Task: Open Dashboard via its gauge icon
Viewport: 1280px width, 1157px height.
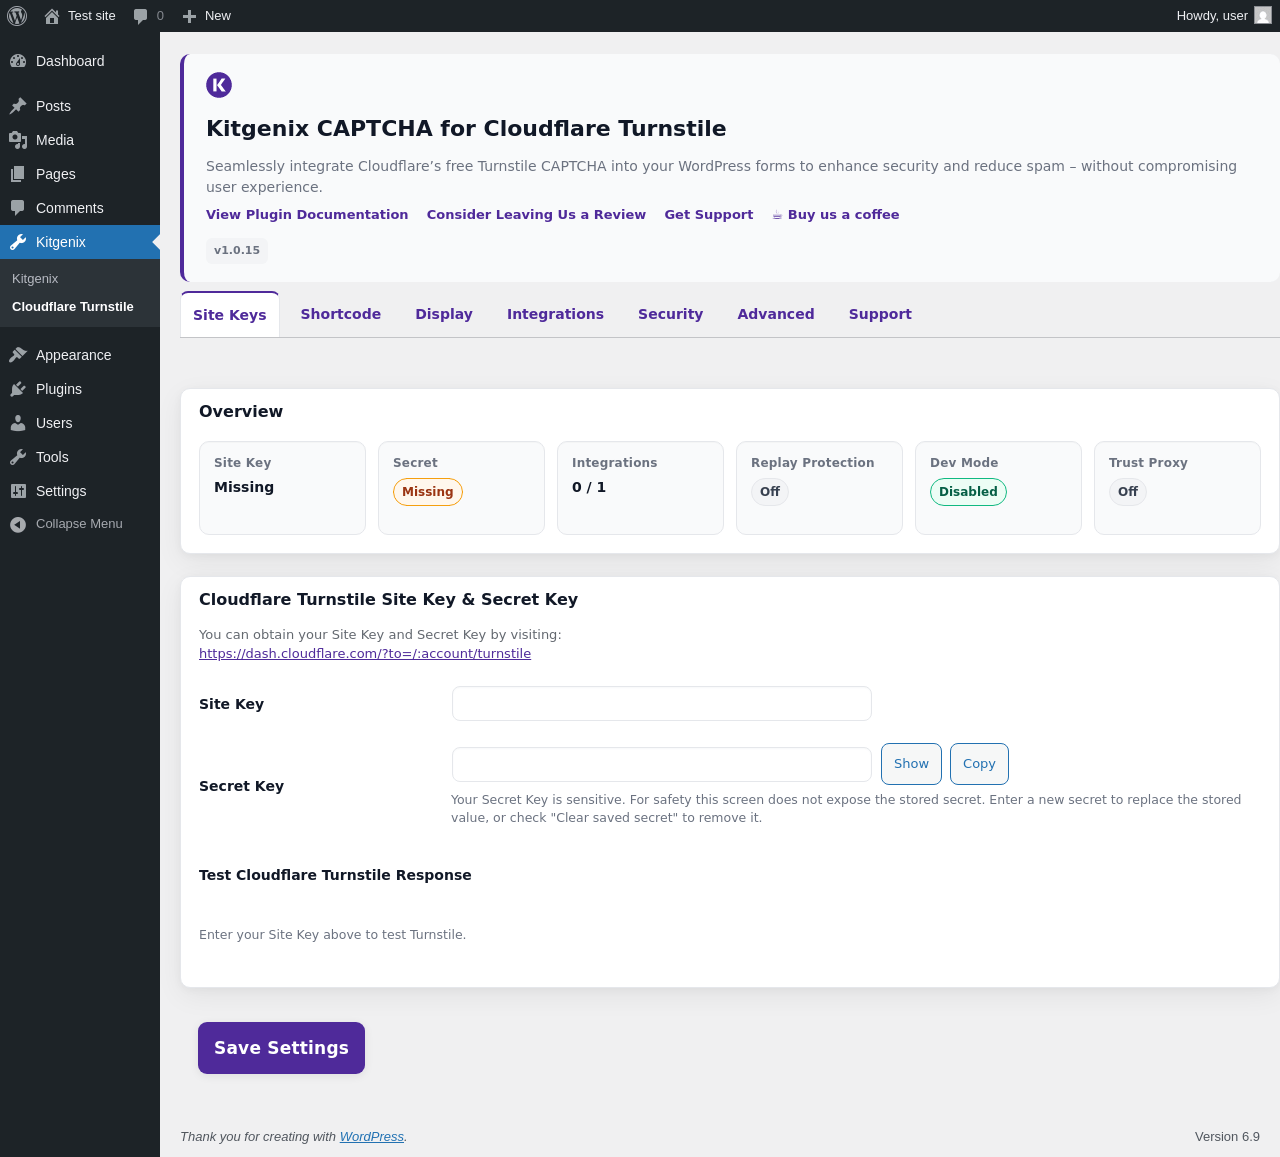Action: tap(18, 61)
